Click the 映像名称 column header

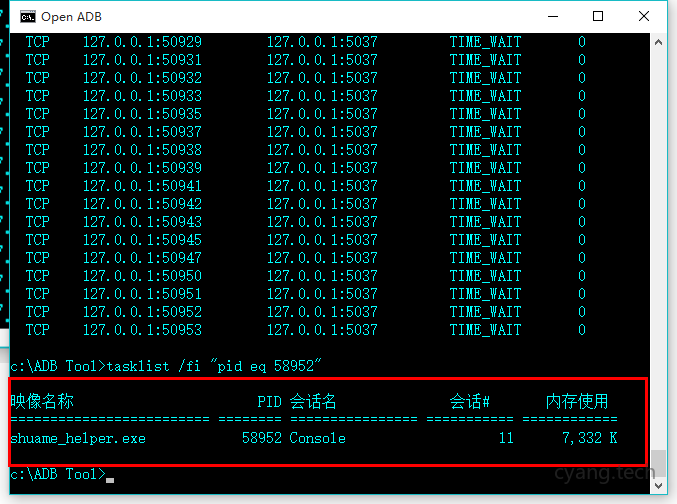coord(42,402)
